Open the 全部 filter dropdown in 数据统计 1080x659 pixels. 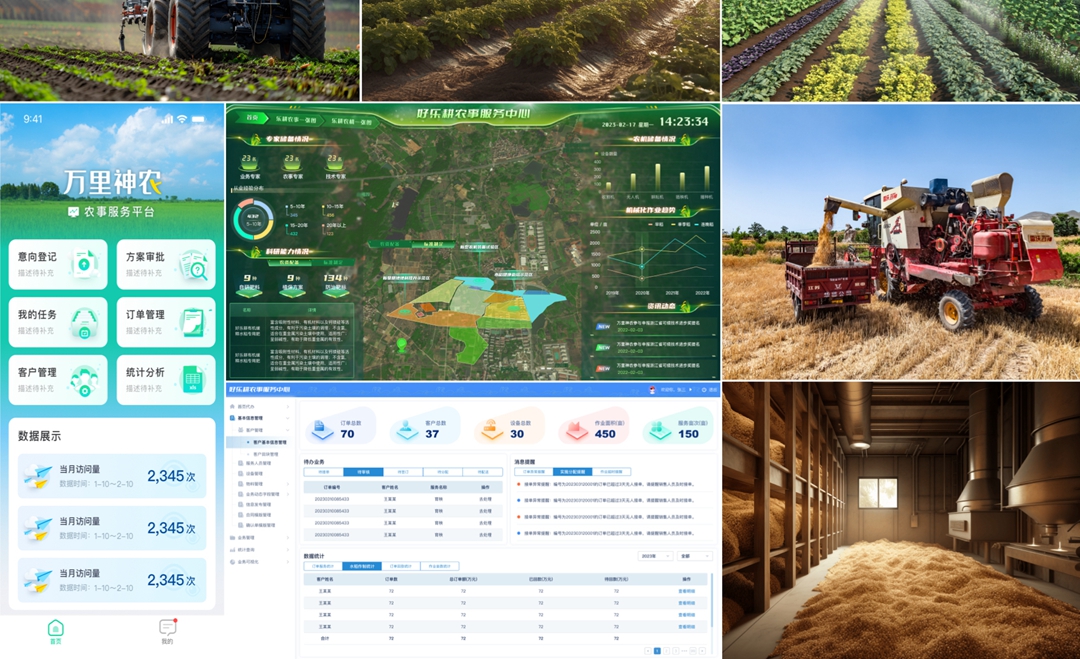(x=694, y=555)
